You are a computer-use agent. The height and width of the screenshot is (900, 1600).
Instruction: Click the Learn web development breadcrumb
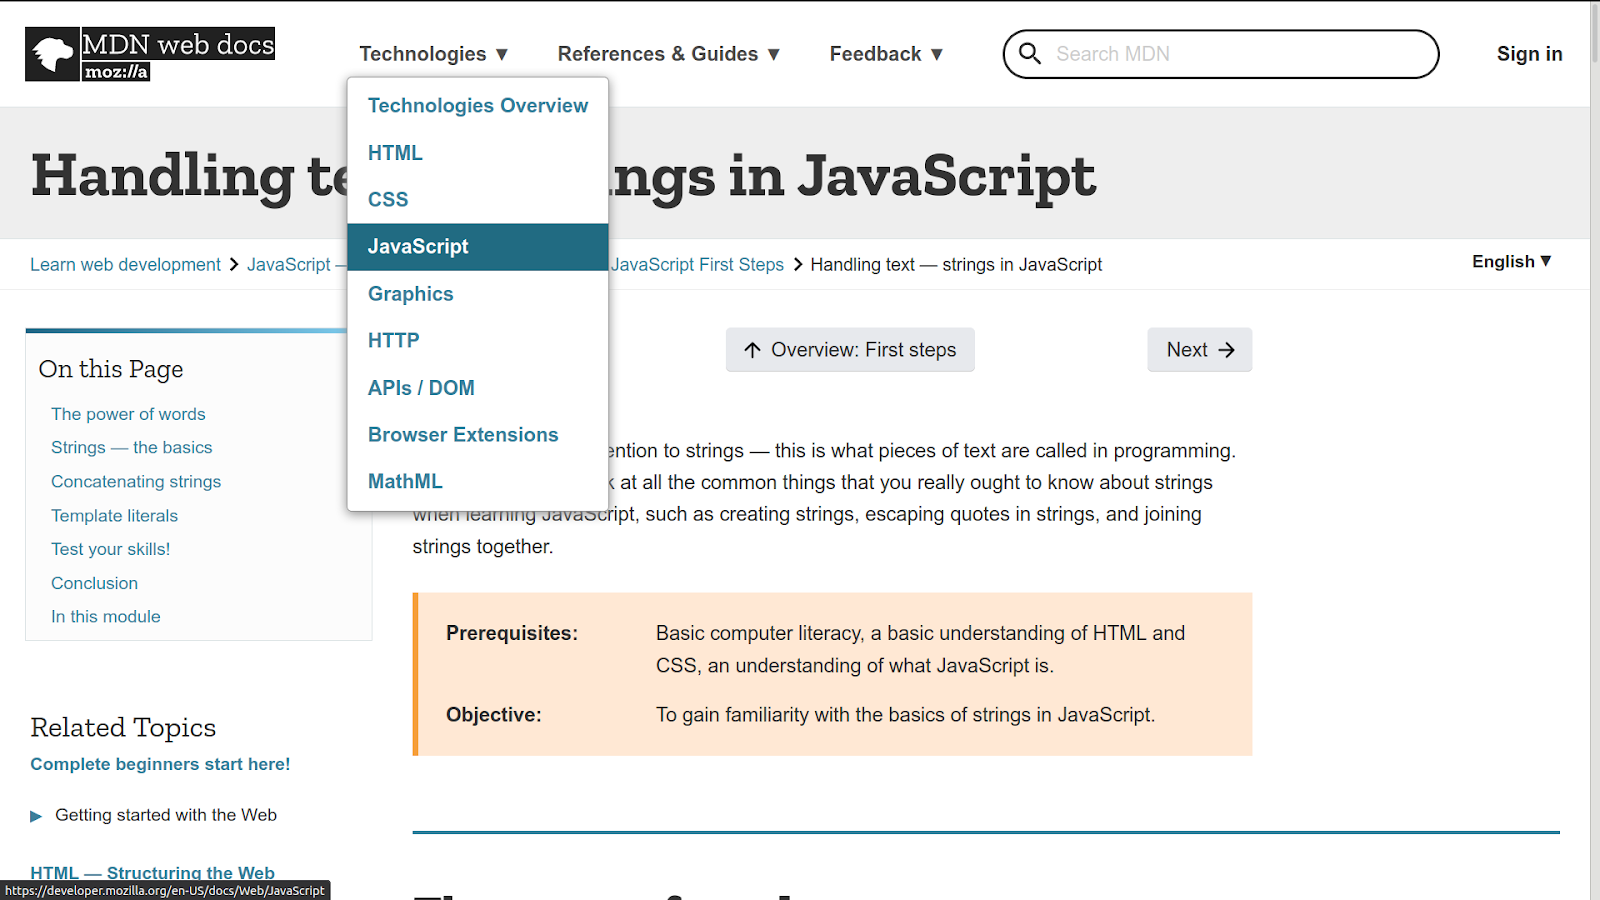125,264
